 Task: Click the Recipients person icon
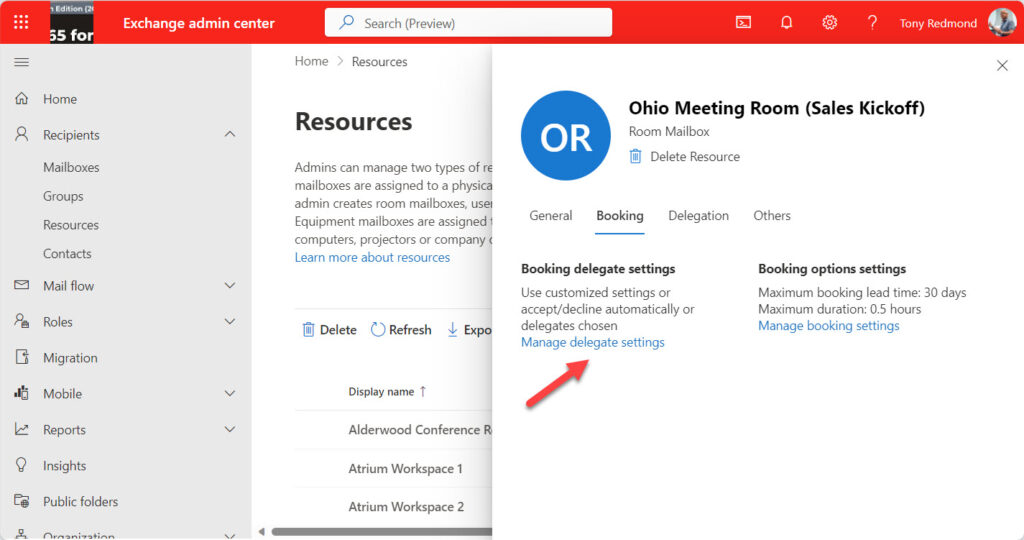click(x=22, y=134)
